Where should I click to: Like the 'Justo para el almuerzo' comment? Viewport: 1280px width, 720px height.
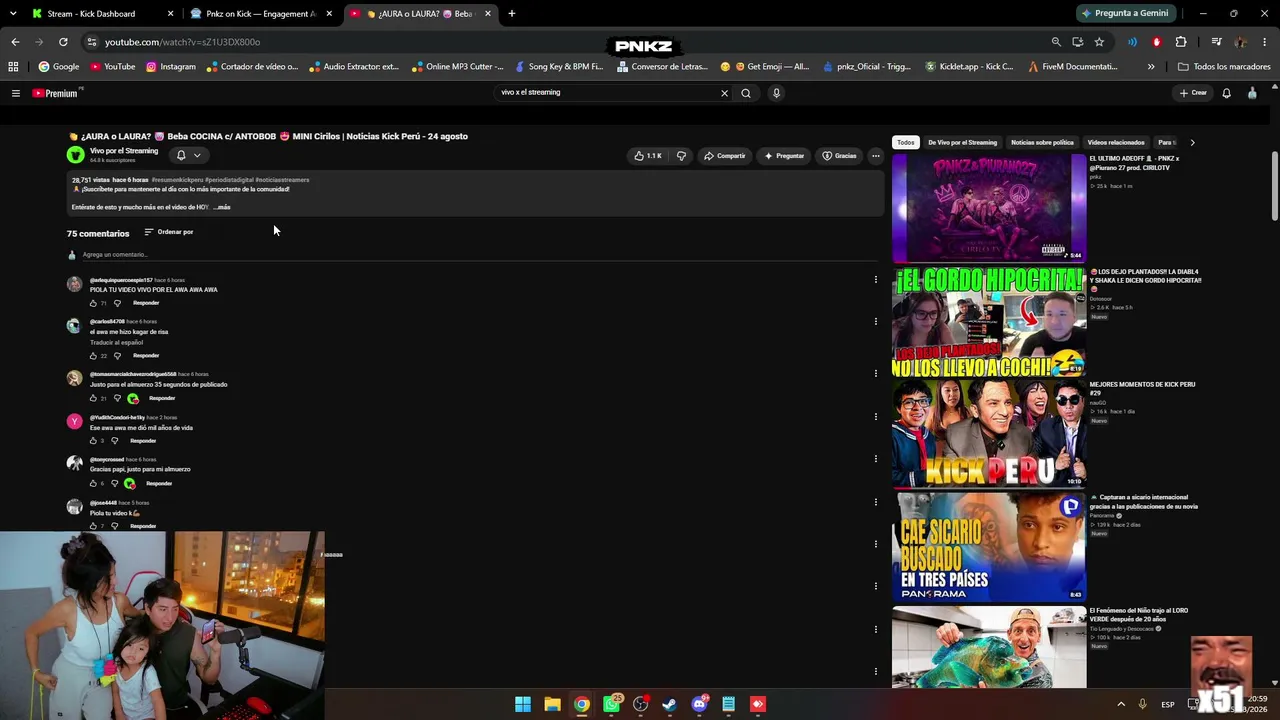[94, 398]
